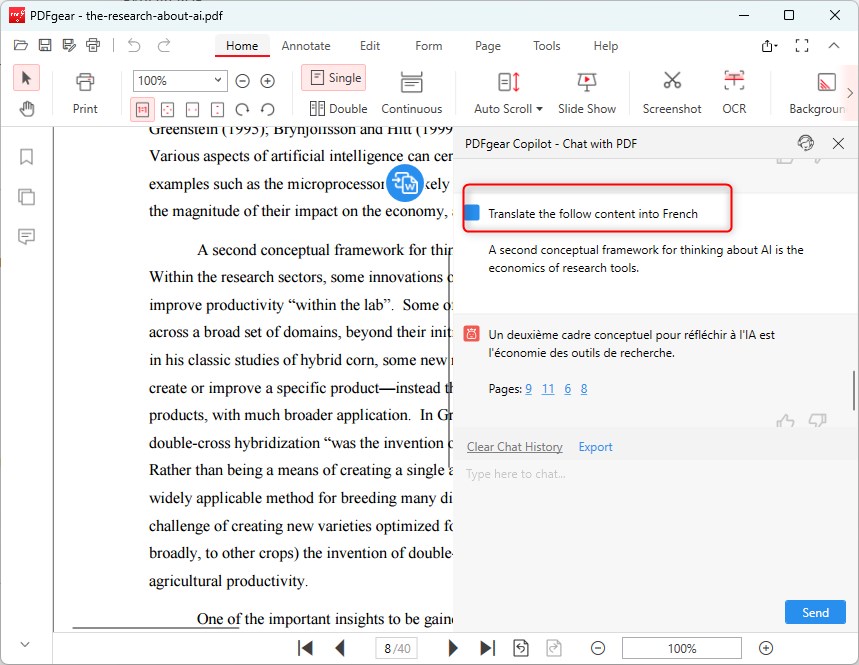
Task: Open the Tools menu
Action: [546, 46]
